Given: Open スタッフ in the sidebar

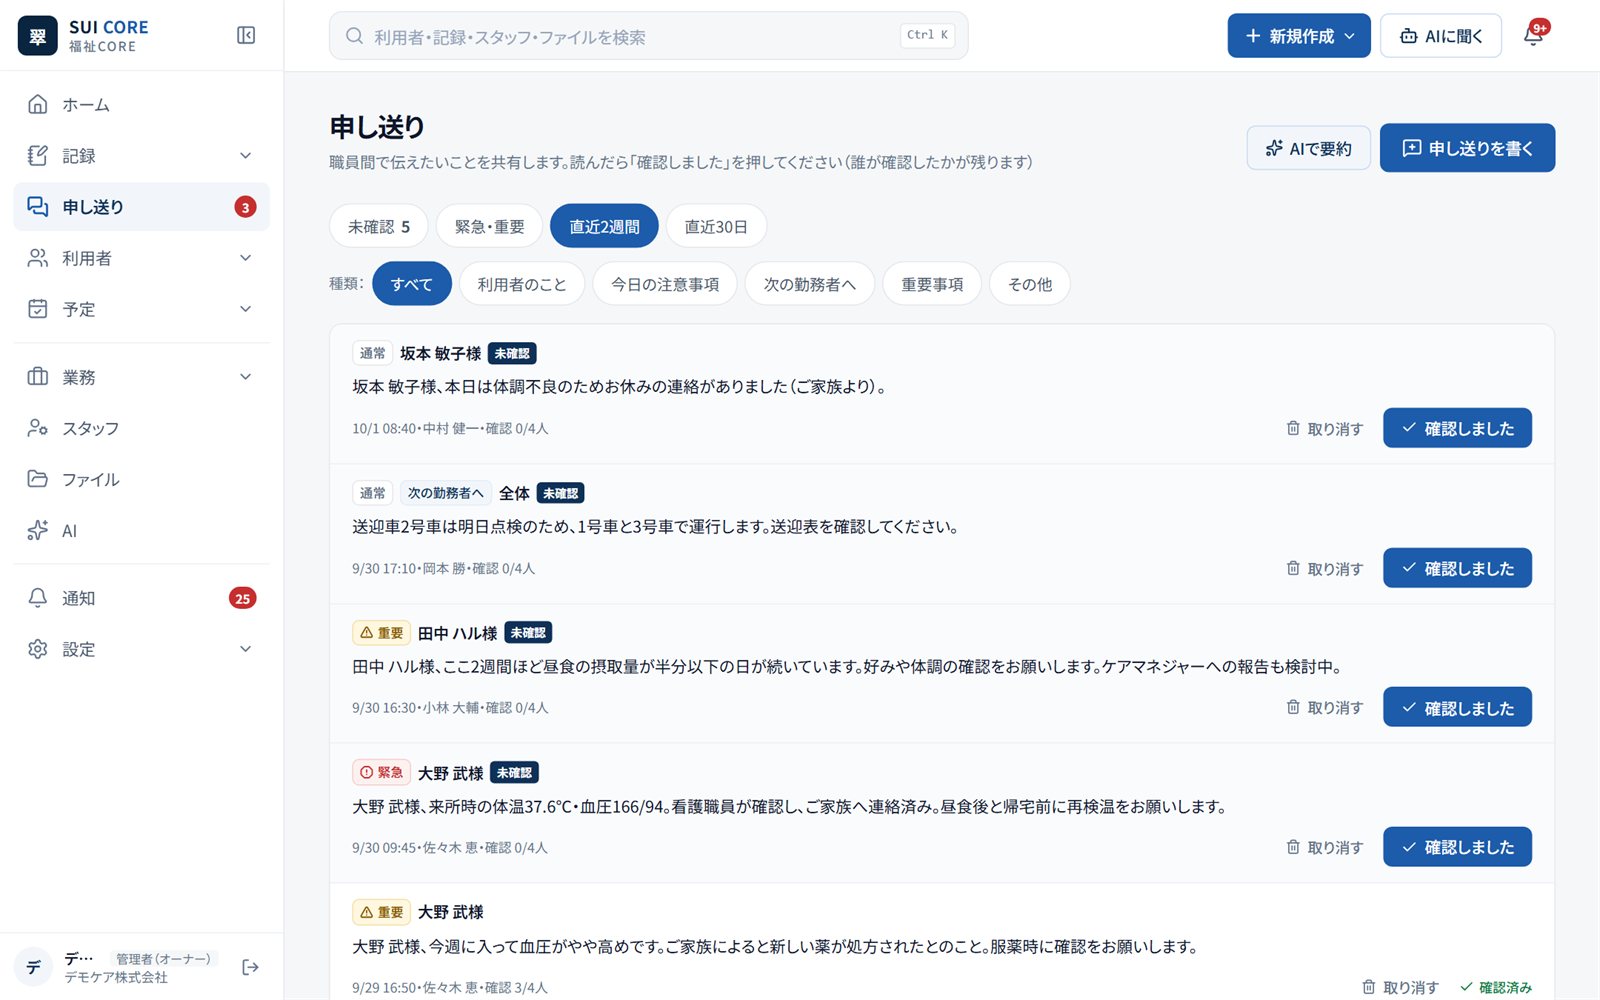Looking at the screenshot, I should point(142,428).
